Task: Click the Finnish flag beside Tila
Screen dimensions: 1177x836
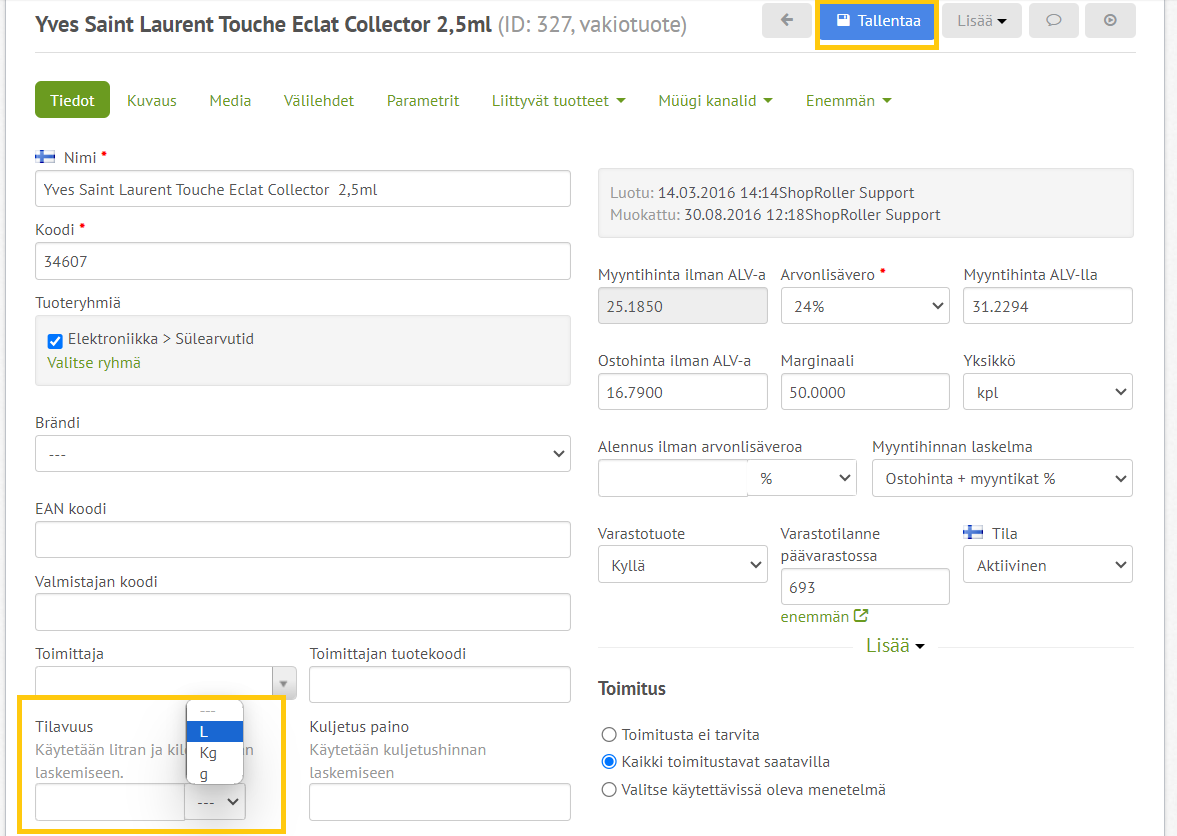Action: [973, 533]
